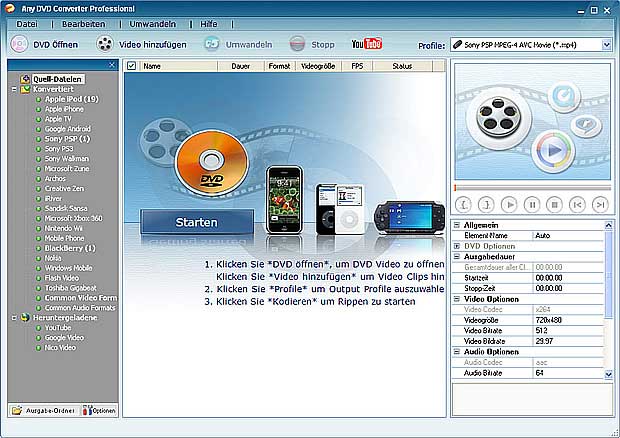This screenshot has width=620, height=438.
Task: Collapse the Ausgabedauer section
Action: click(x=457, y=257)
